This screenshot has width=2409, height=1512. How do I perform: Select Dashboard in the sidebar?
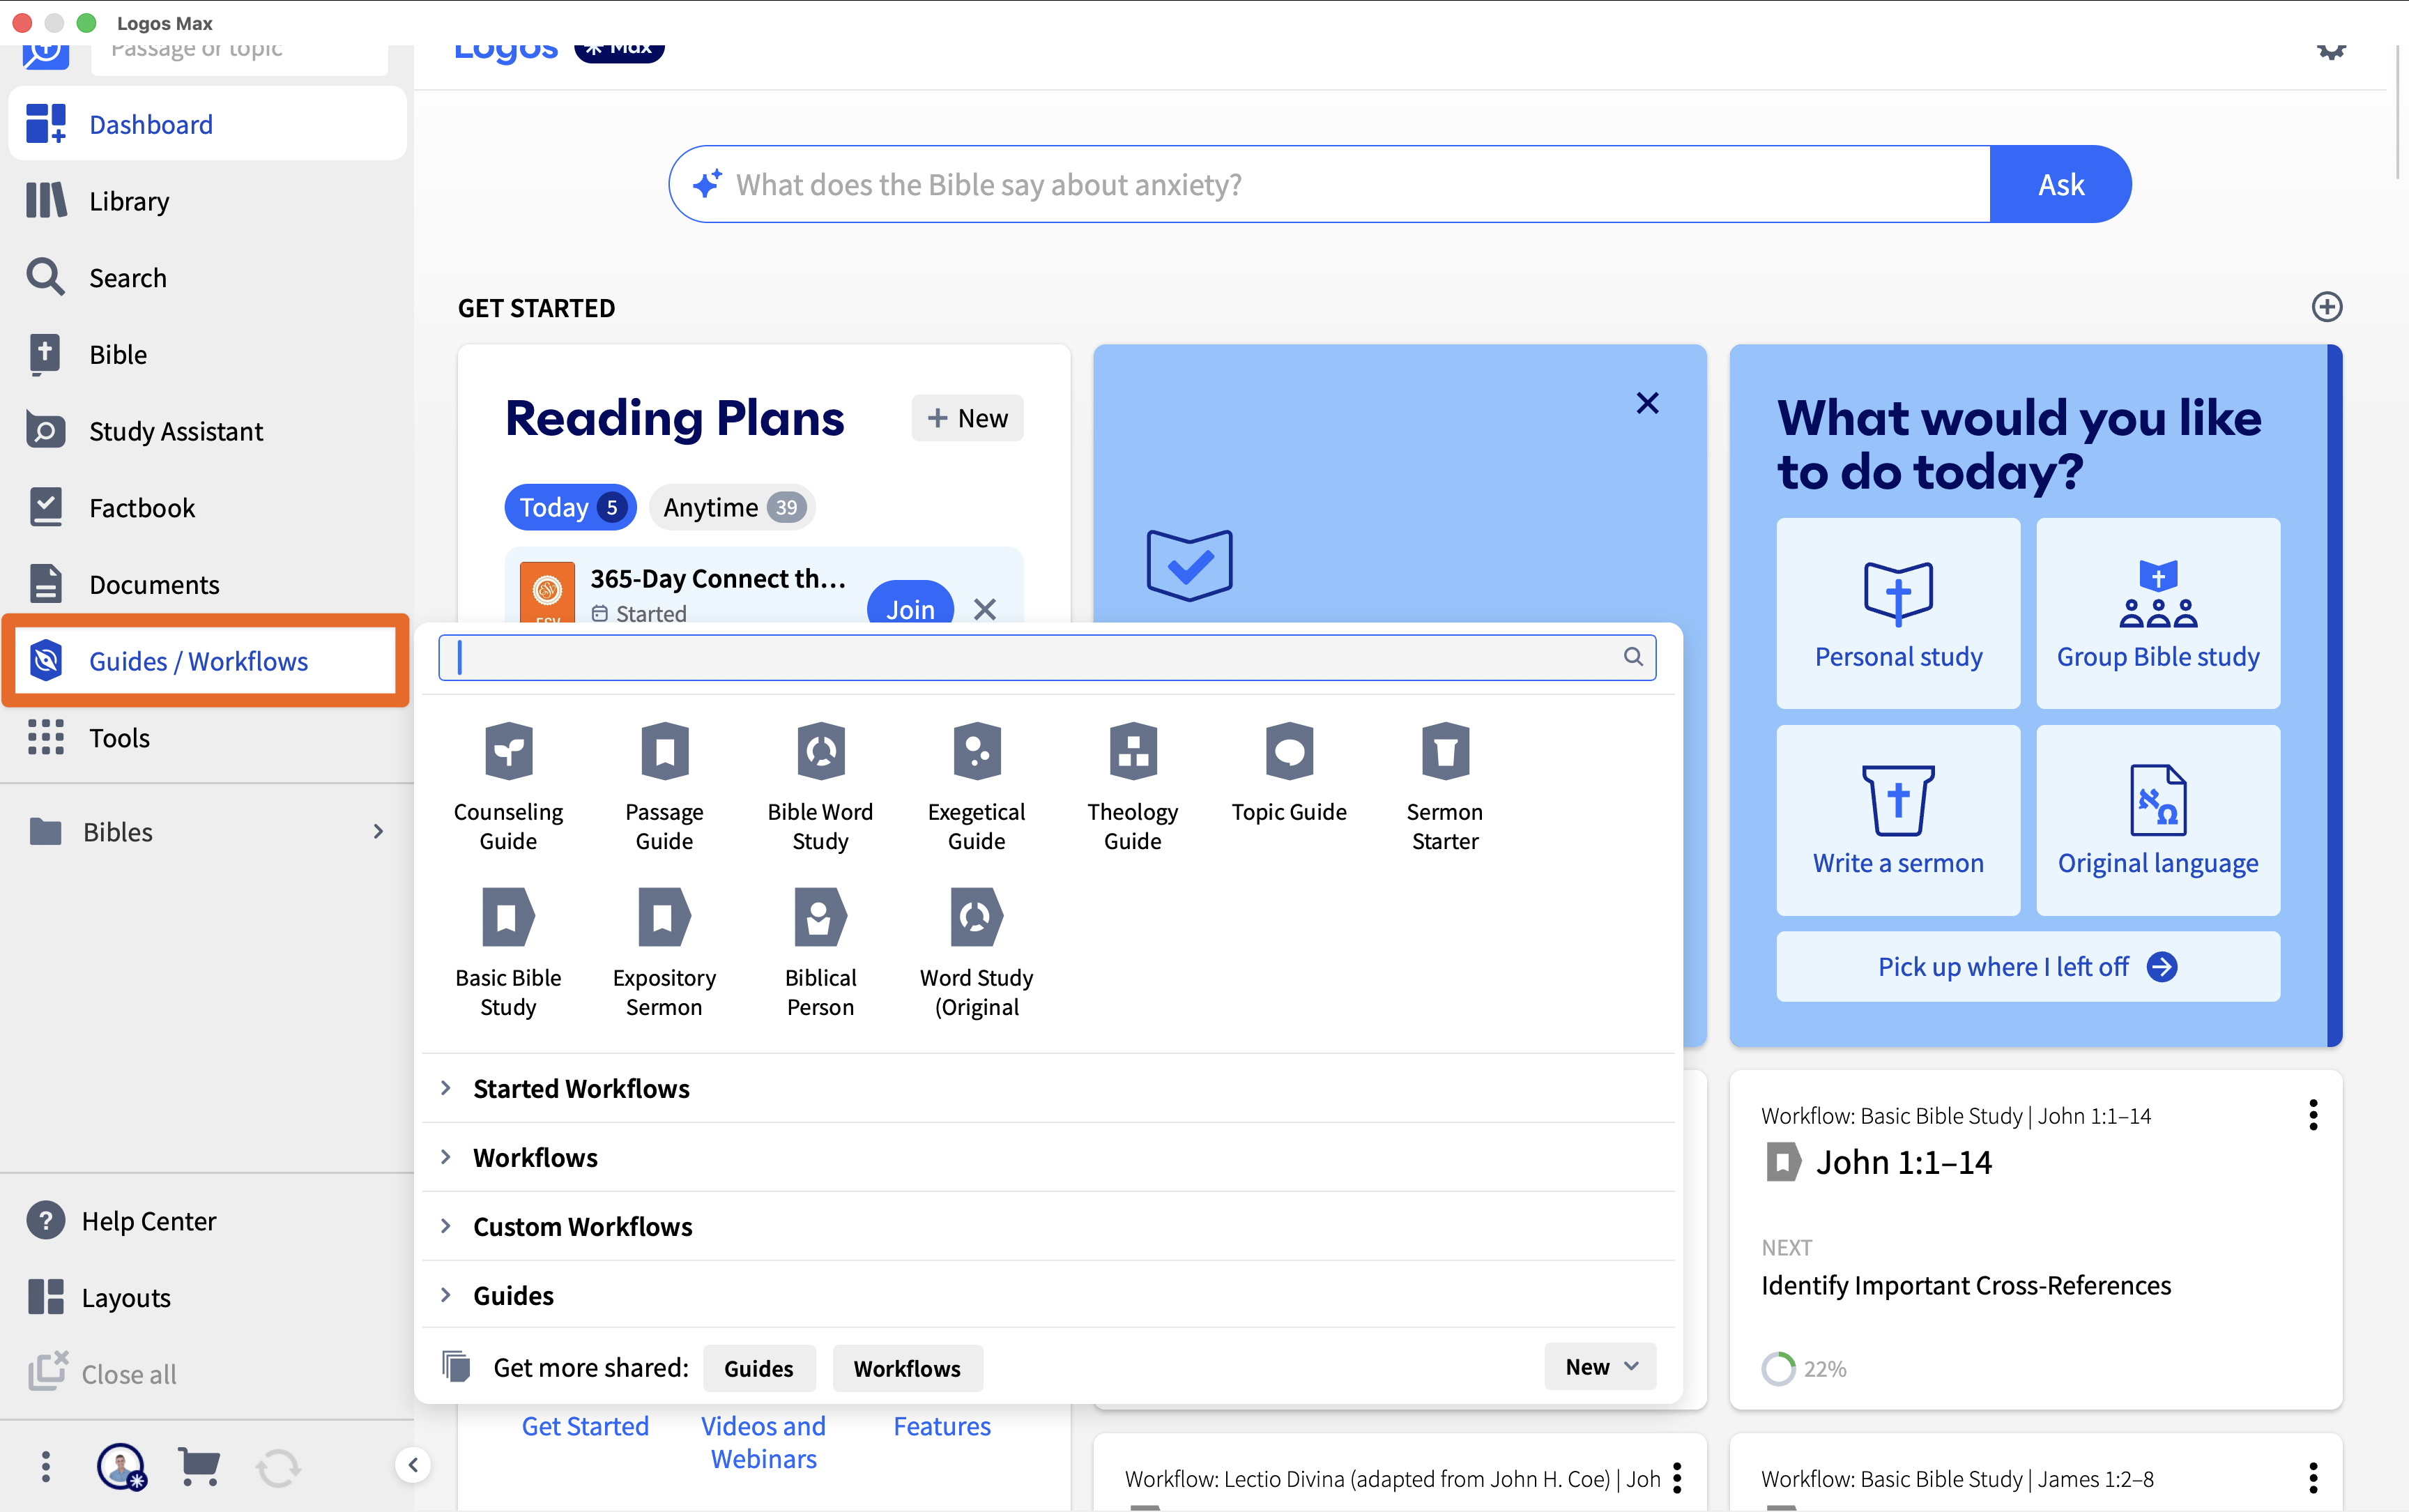[x=207, y=124]
